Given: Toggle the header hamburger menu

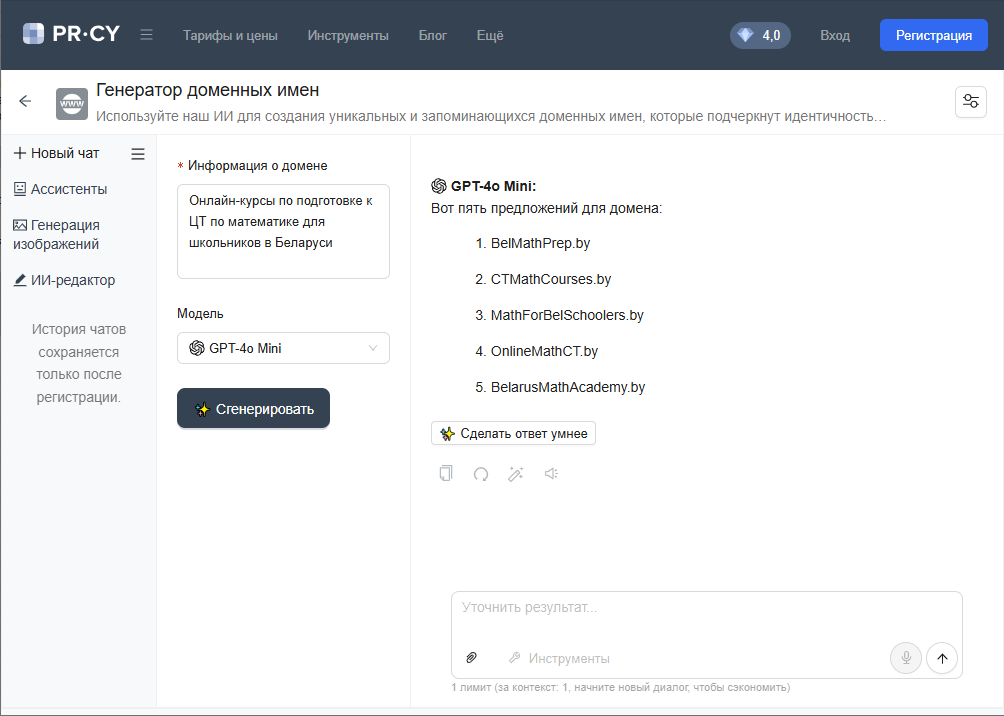Looking at the screenshot, I should coord(147,35).
